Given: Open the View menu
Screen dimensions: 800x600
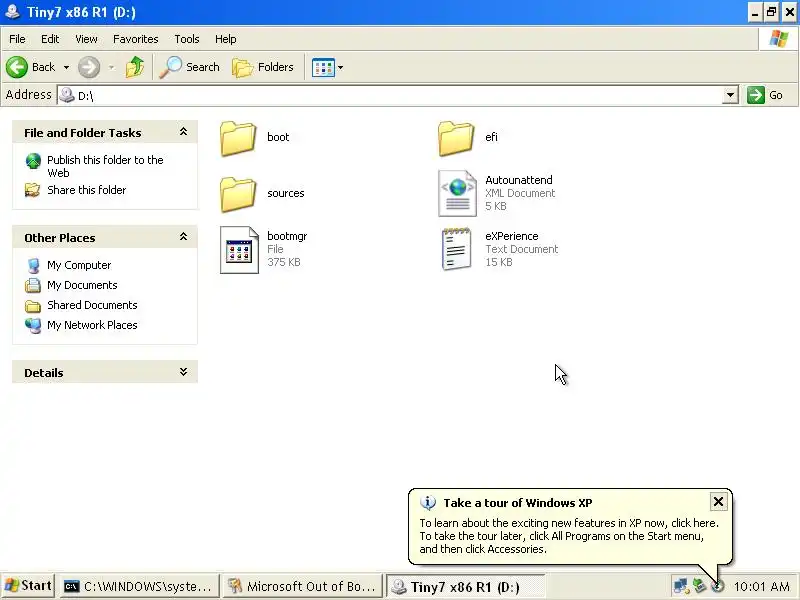Looking at the screenshot, I should point(86,39).
